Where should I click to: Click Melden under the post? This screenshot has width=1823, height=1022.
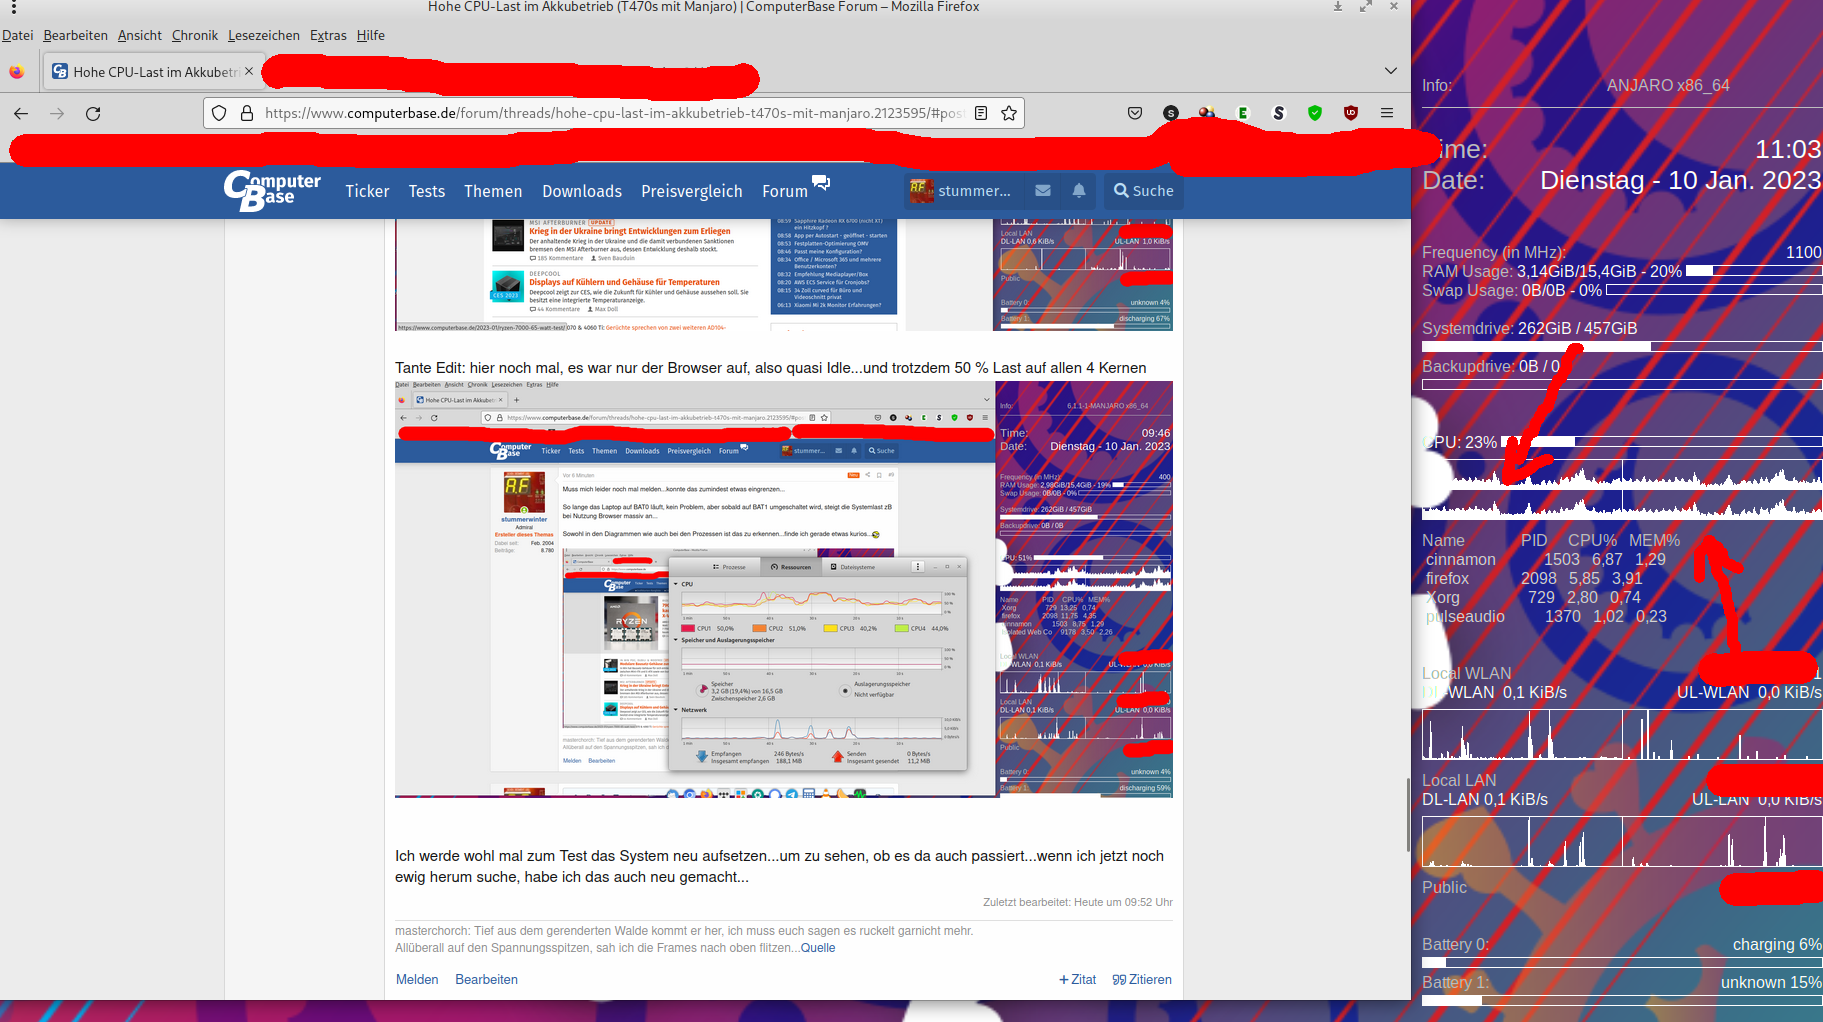[417, 979]
